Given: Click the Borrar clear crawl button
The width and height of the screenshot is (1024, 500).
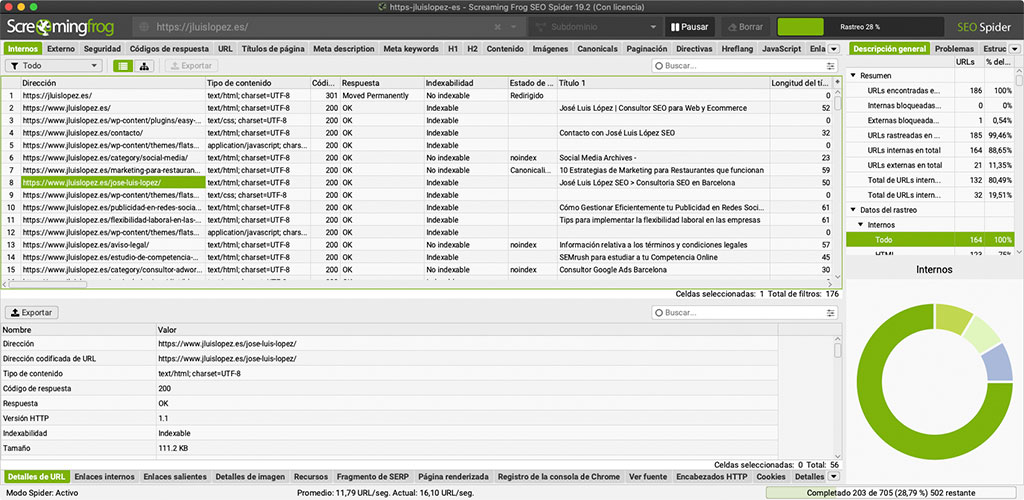Looking at the screenshot, I should (746, 27).
